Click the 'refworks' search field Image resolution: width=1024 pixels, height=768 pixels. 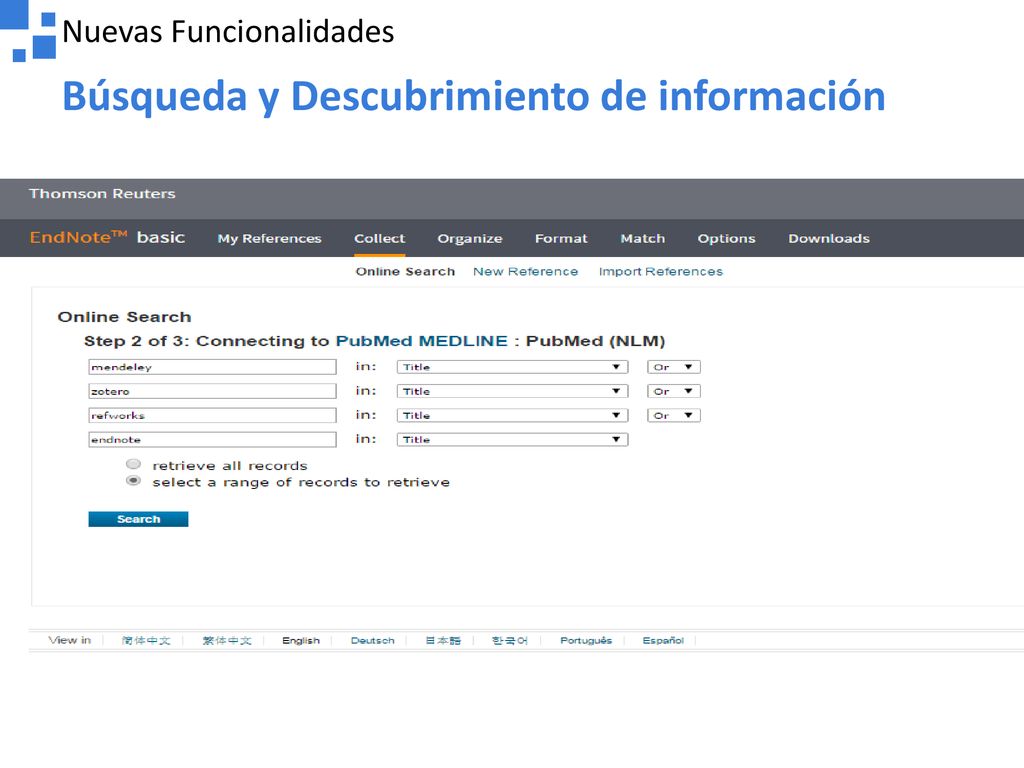point(212,415)
